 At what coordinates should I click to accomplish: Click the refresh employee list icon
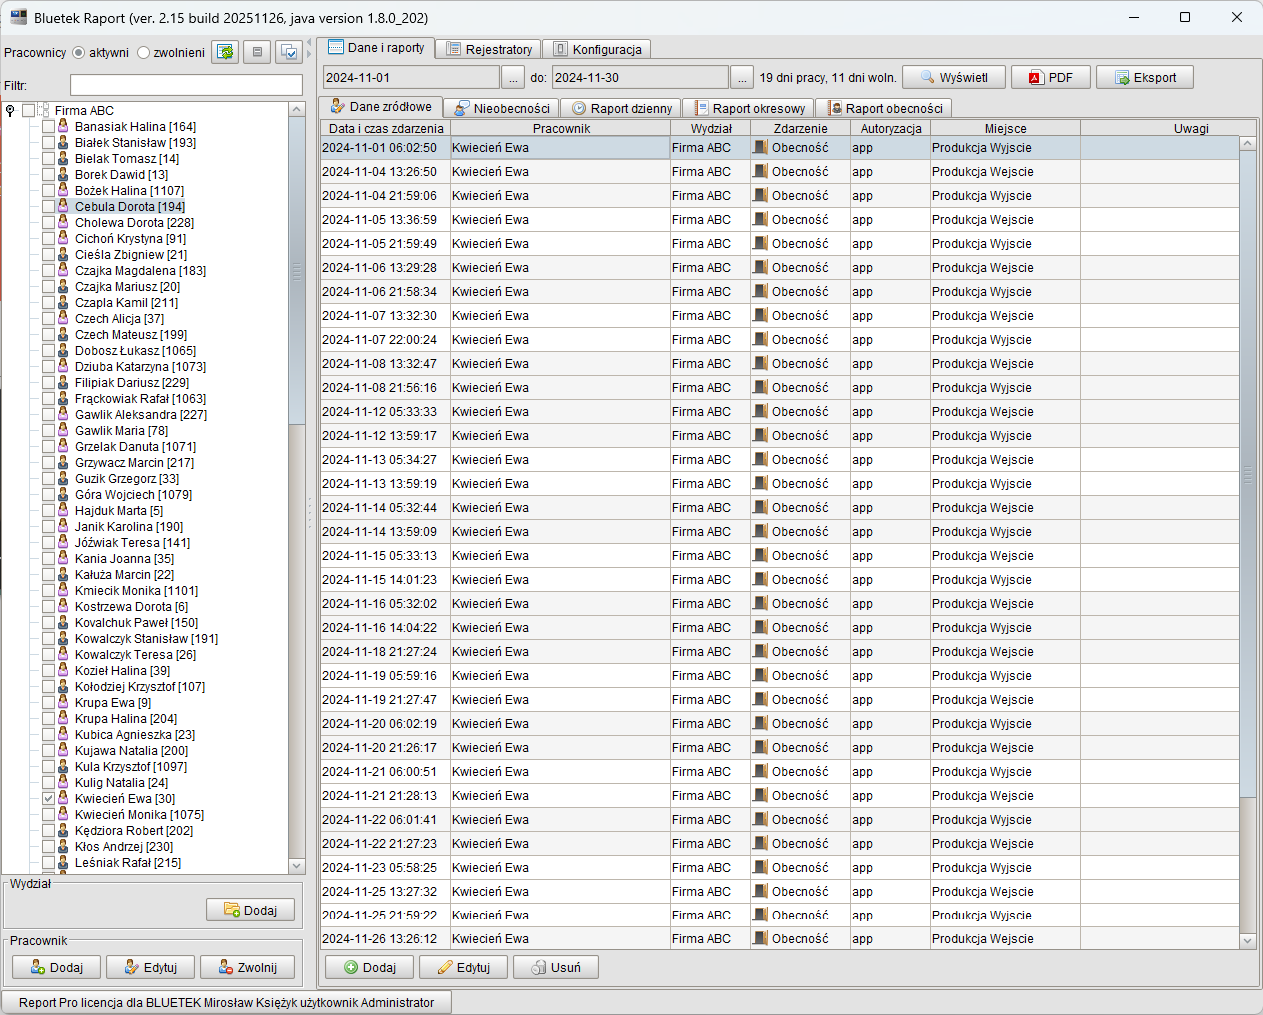coord(225,52)
